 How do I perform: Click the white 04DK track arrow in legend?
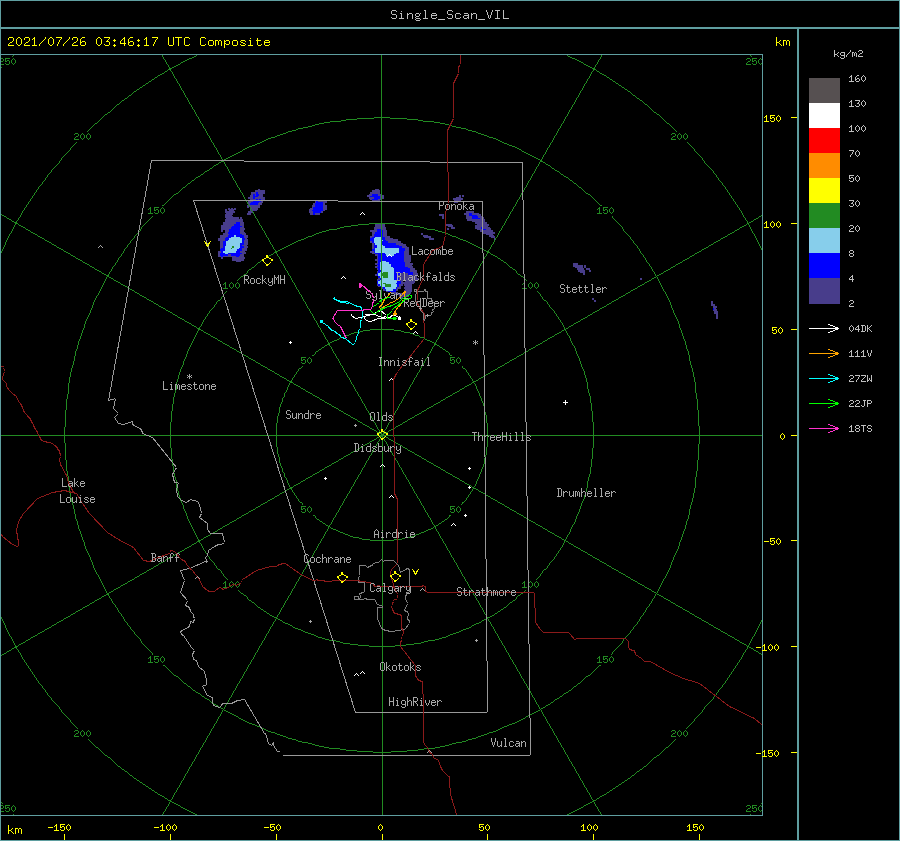[x=824, y=328]
